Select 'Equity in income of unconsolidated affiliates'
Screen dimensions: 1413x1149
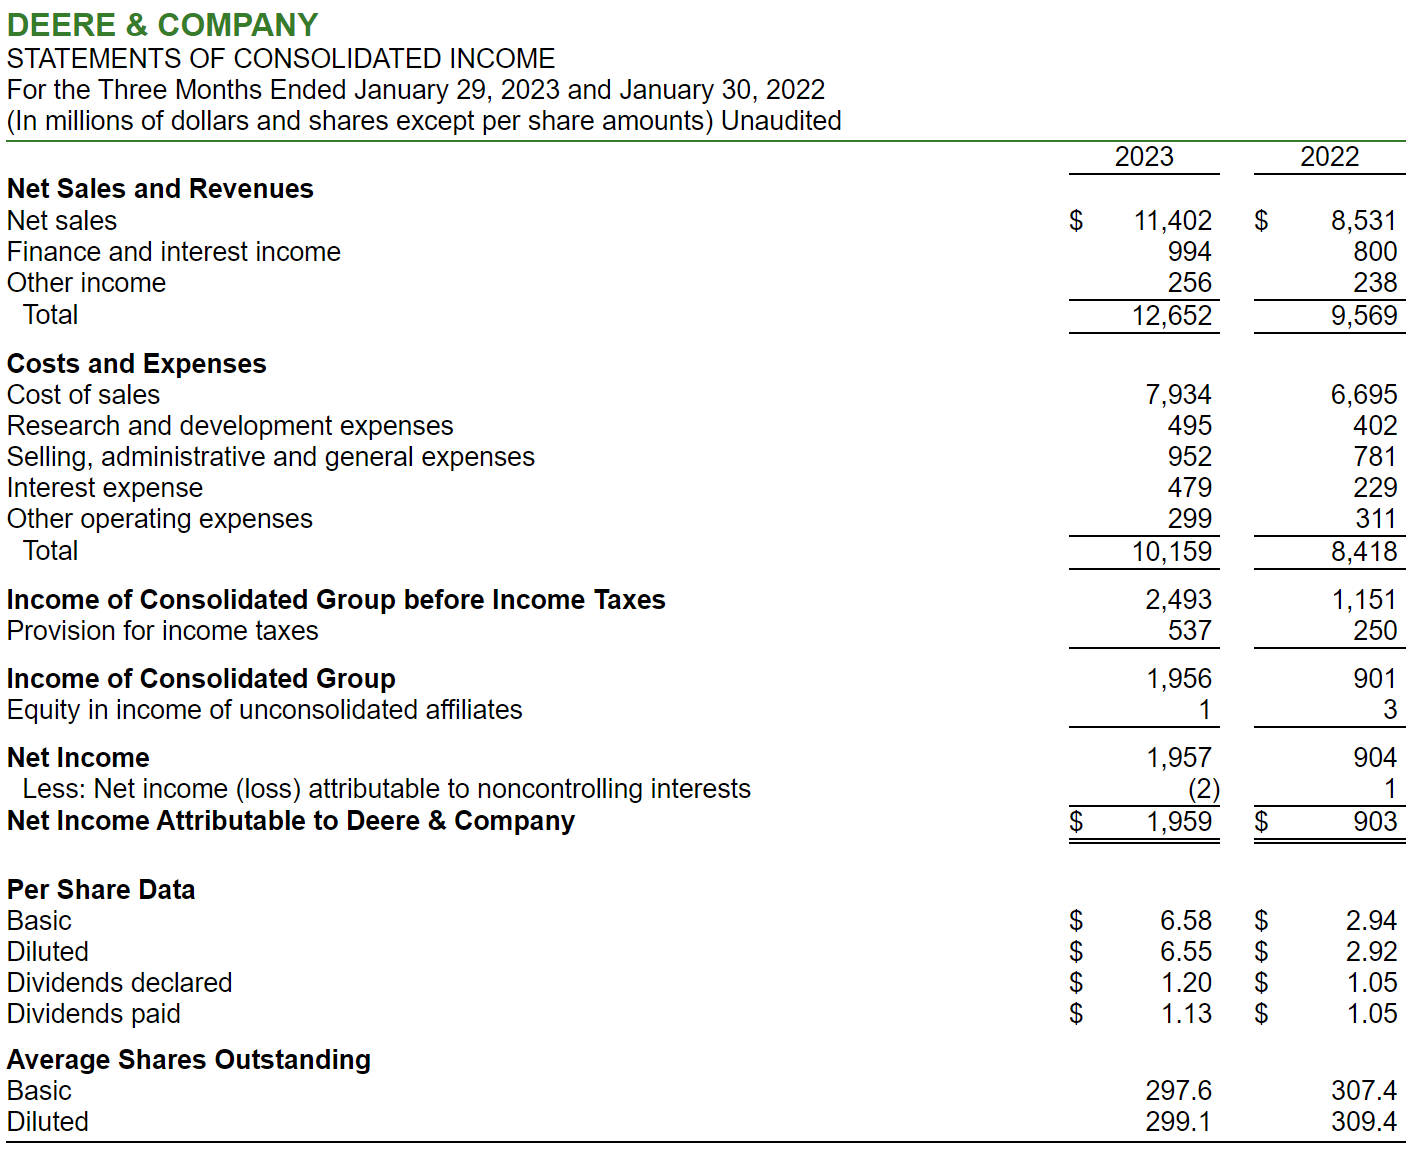click(265, 709)
